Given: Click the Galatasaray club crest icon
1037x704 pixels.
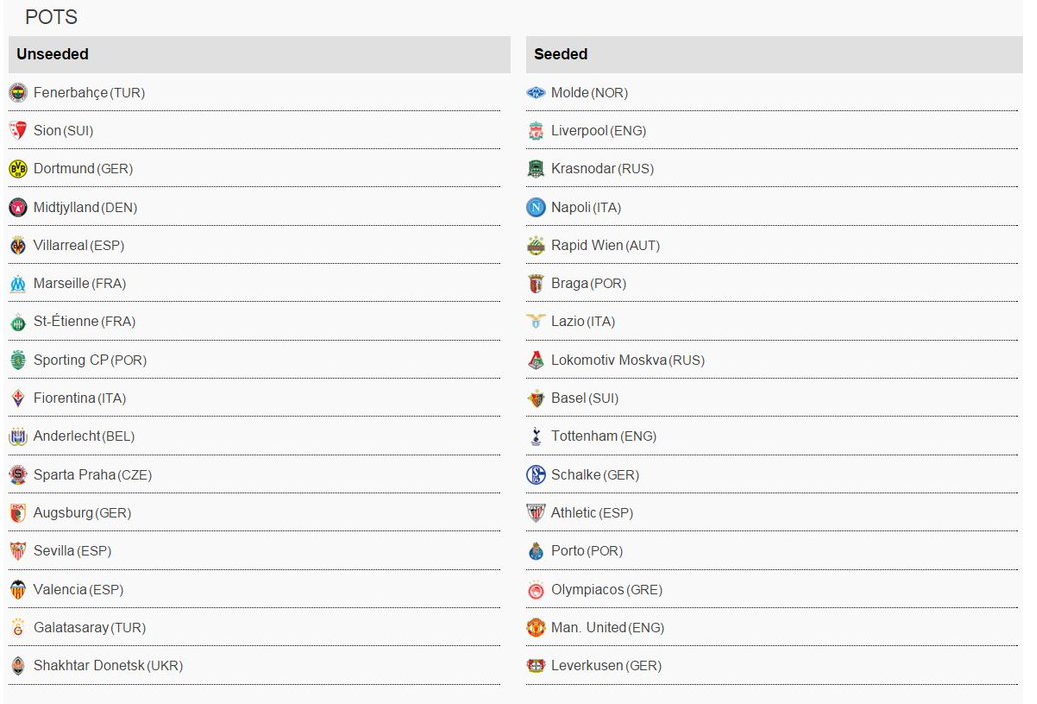Looking at the screenshot, I should (18, 628).
